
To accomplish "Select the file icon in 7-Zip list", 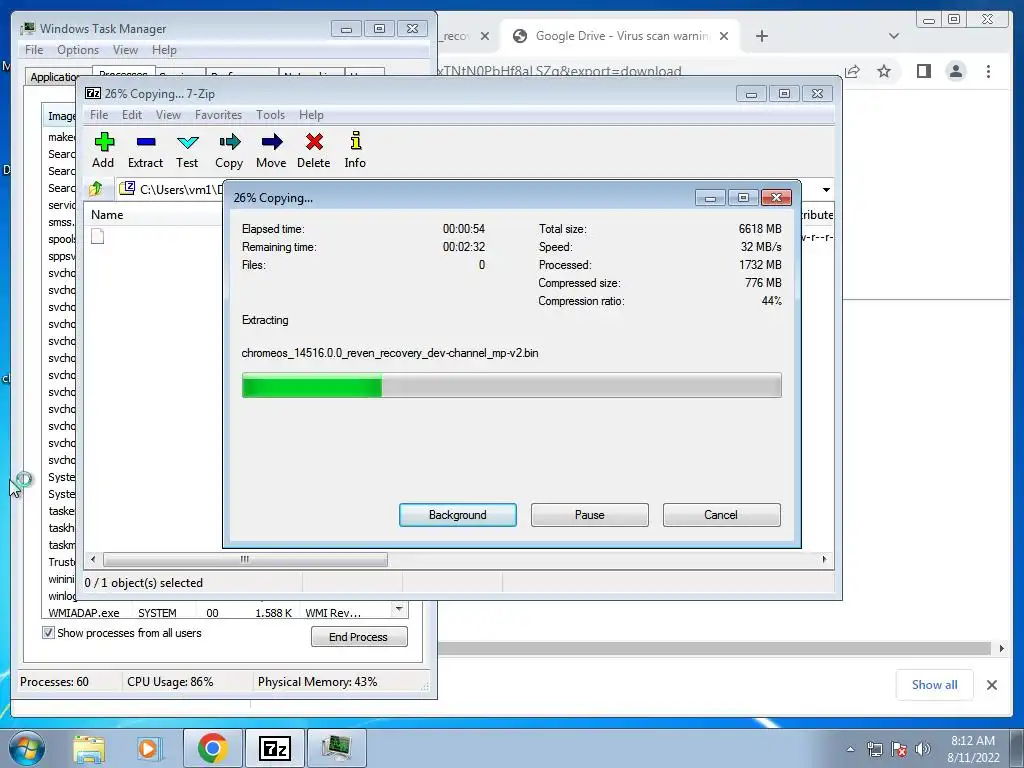I will (x=97, y=236).
